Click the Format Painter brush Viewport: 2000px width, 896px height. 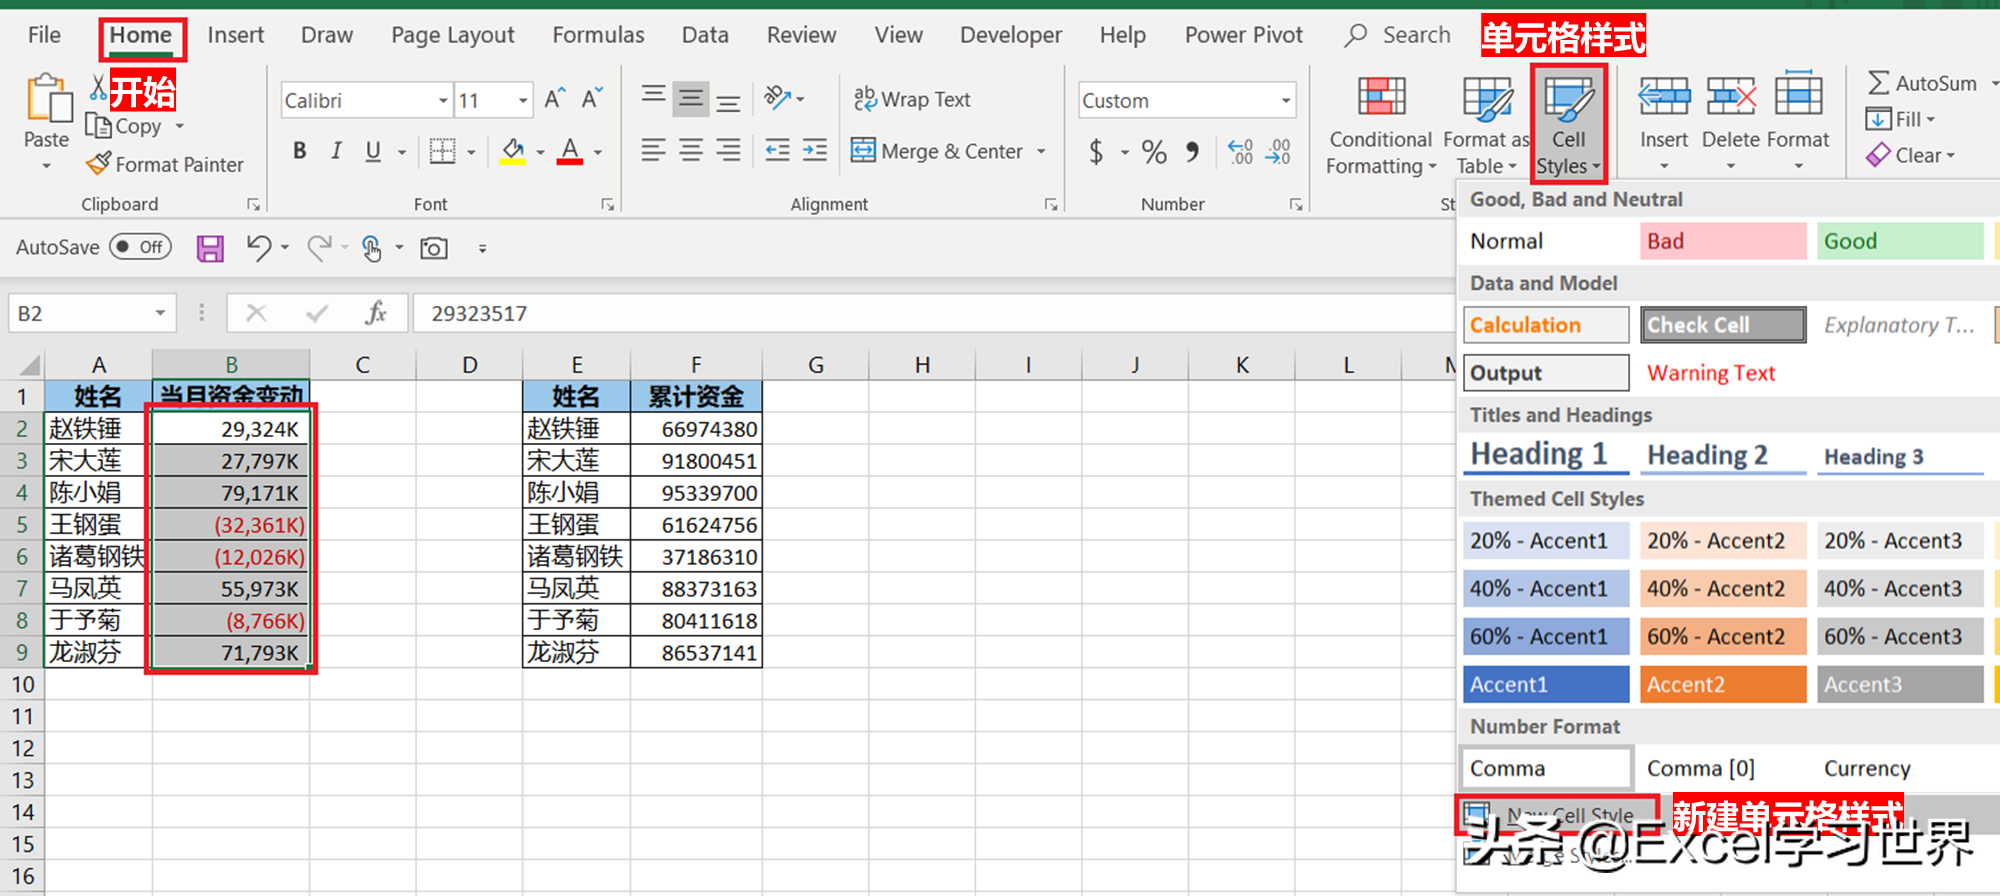coord(98,163)
